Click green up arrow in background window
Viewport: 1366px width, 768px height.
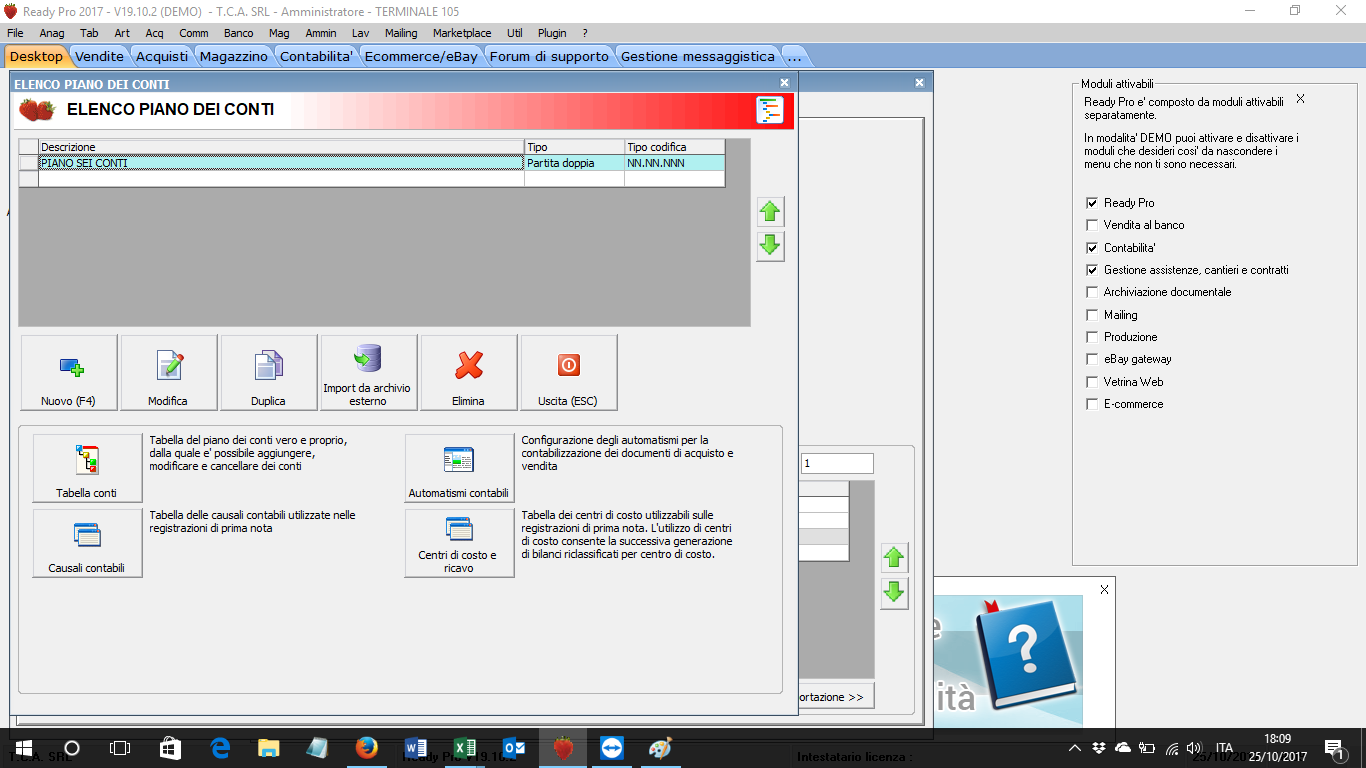[894, 558]
